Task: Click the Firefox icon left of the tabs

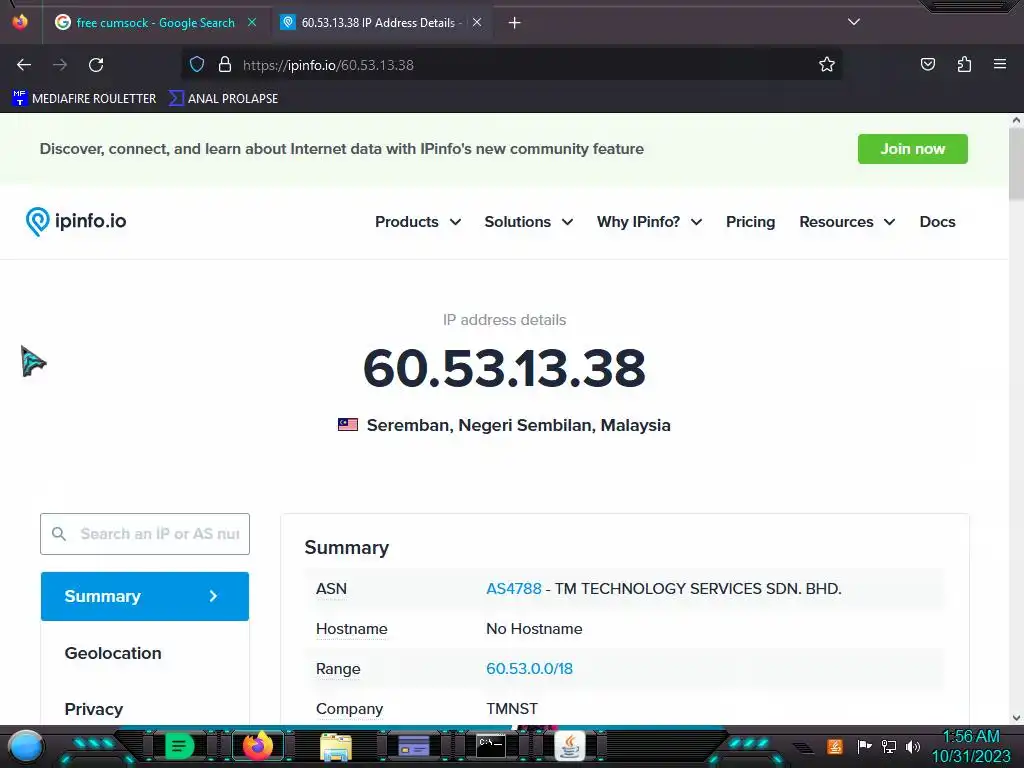Action: [20, 22]
